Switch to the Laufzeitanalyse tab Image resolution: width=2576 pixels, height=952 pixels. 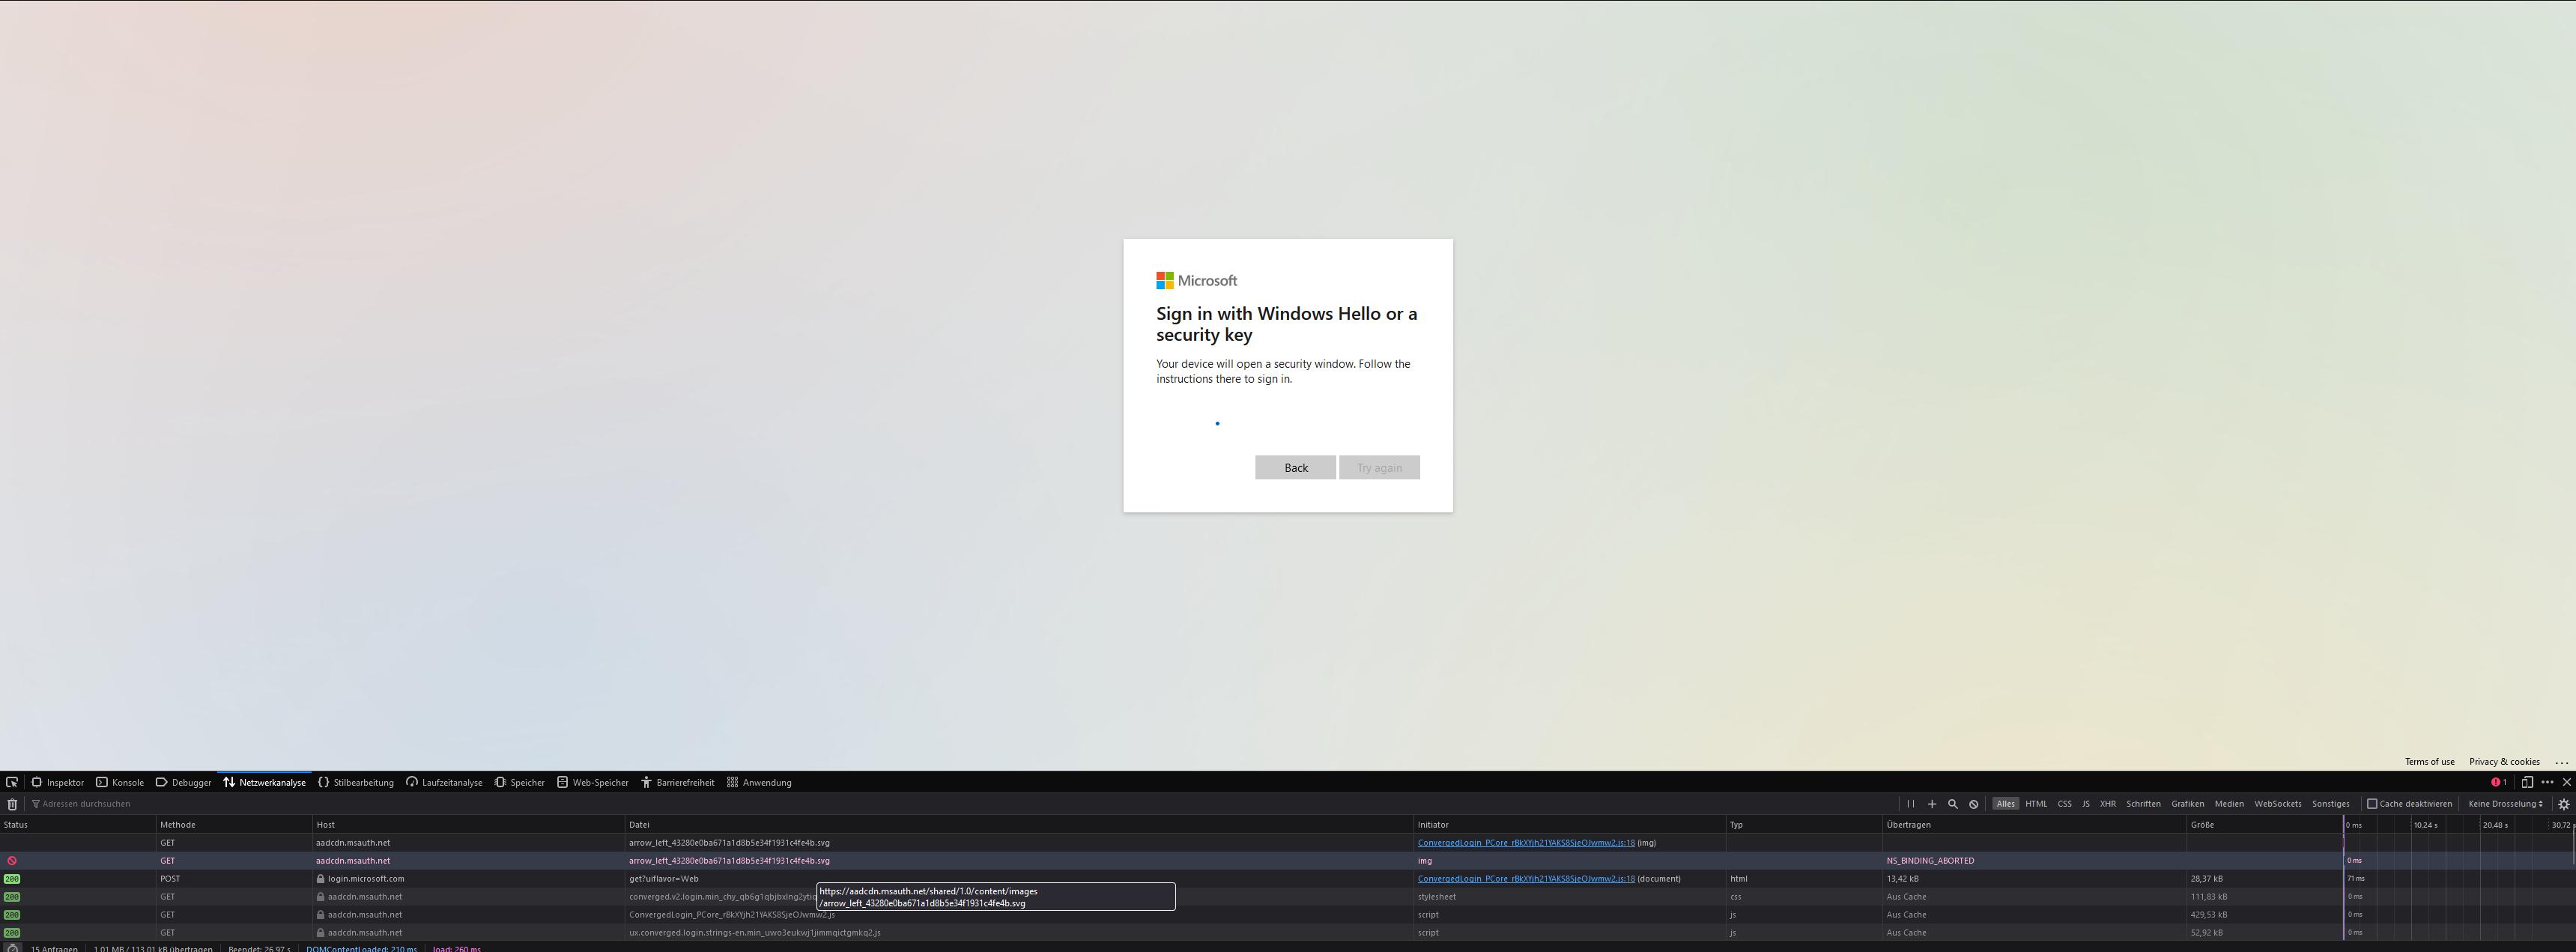pyautogui.click(x=444, y=782)
